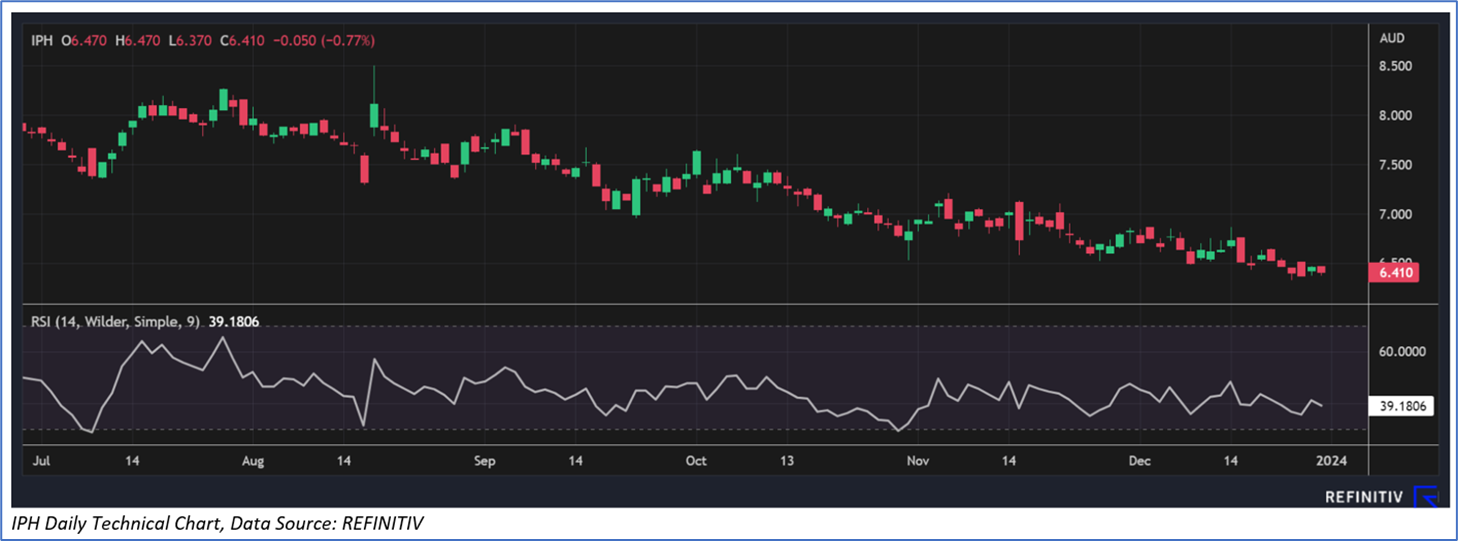
Task: Click the Oct date axis label
Action: point(696,461)
